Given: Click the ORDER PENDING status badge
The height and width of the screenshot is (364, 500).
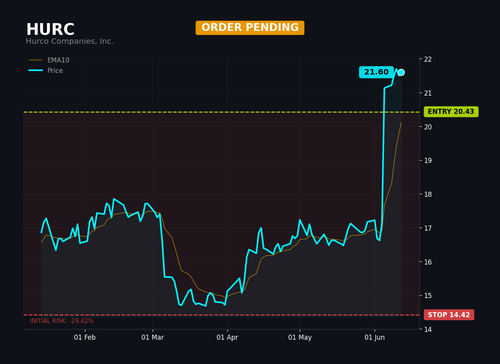Looking at the screenshot, I should pos(250,27).
